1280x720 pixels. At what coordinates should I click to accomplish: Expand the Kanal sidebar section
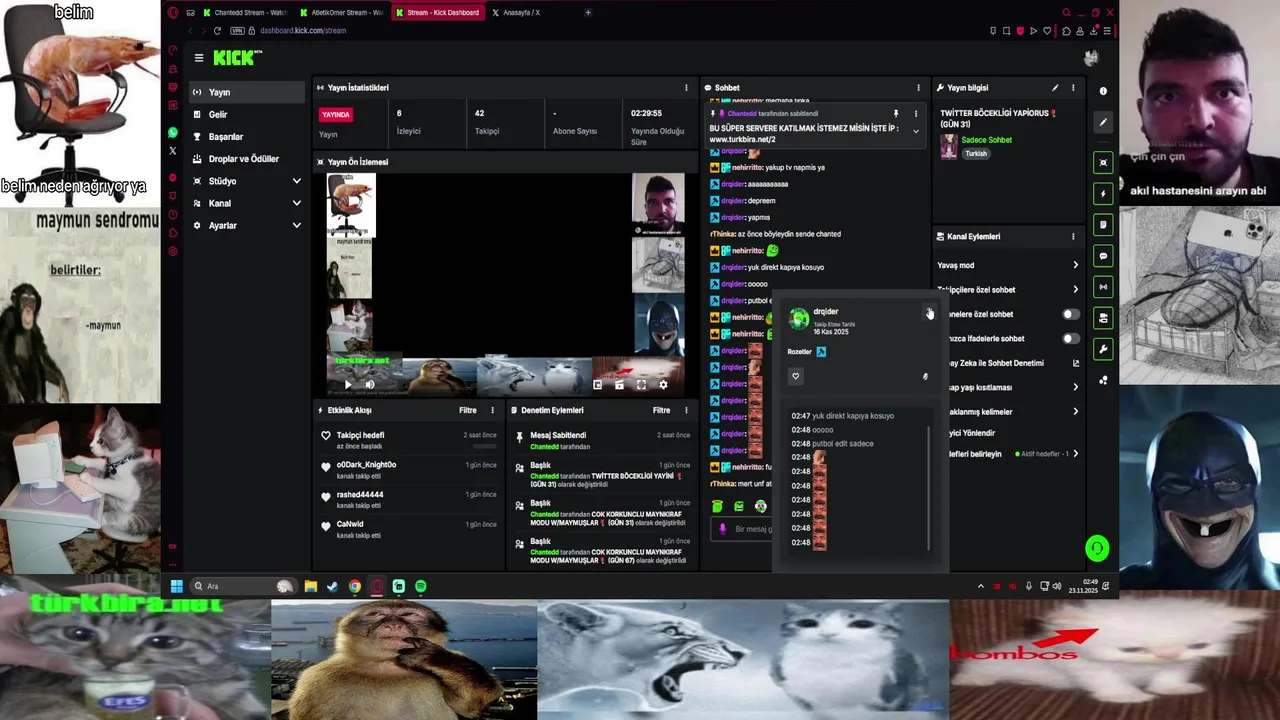(246, 203)
